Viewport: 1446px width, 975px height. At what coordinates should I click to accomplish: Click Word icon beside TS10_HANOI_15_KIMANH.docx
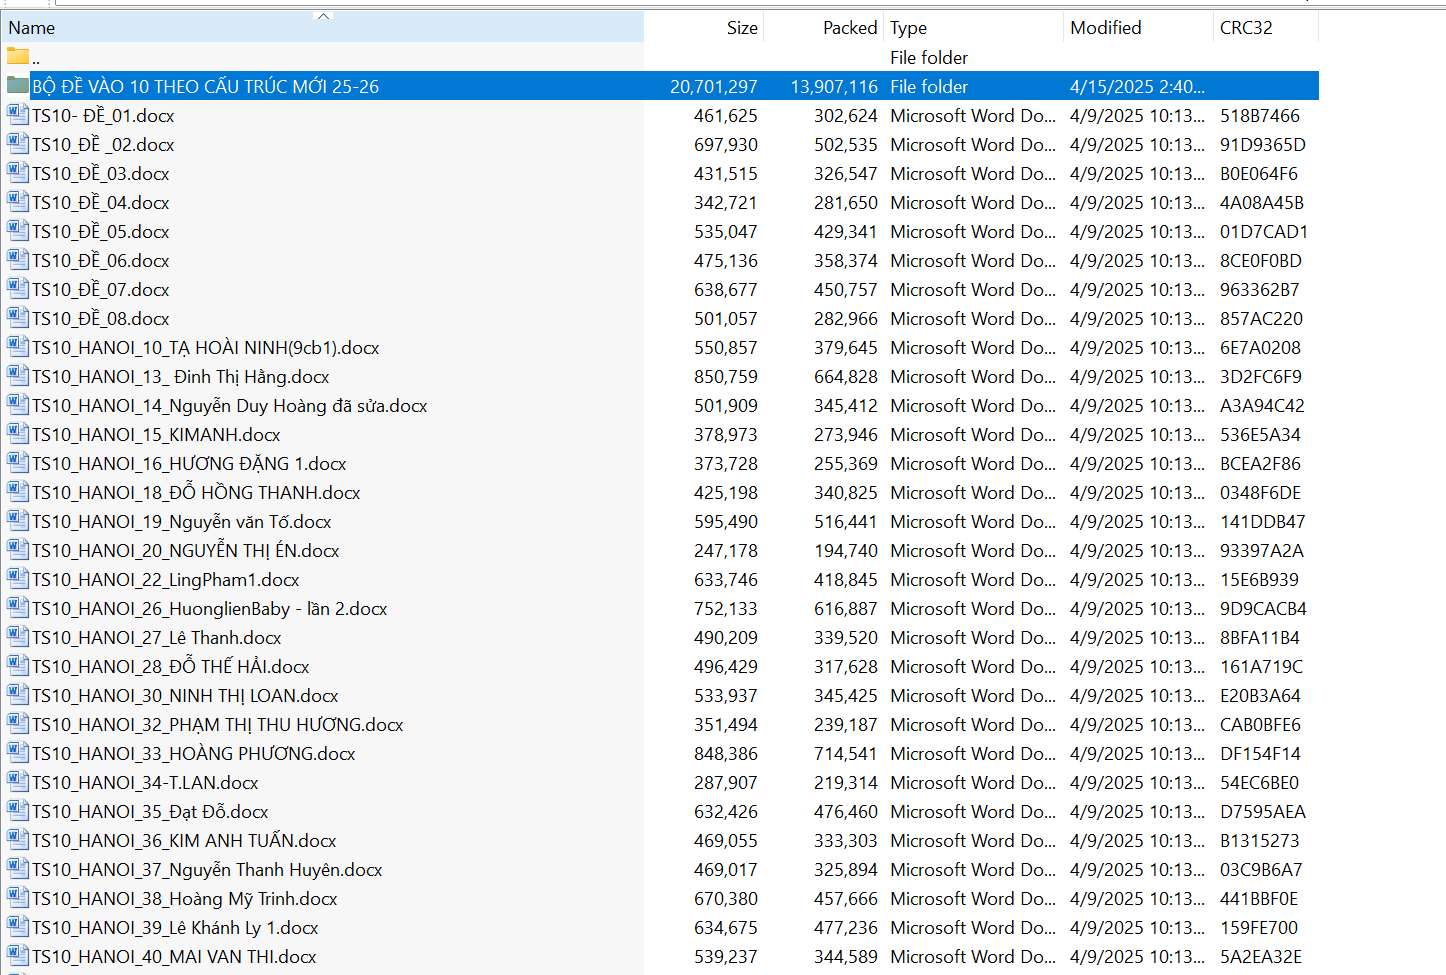(17, 434)
